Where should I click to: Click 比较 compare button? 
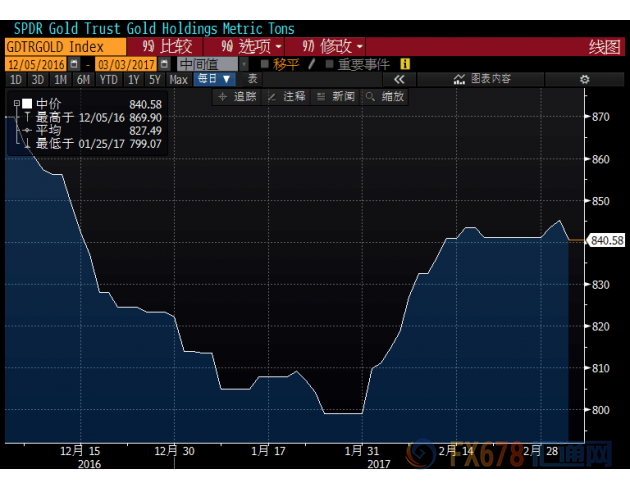[x=166, y=47]
